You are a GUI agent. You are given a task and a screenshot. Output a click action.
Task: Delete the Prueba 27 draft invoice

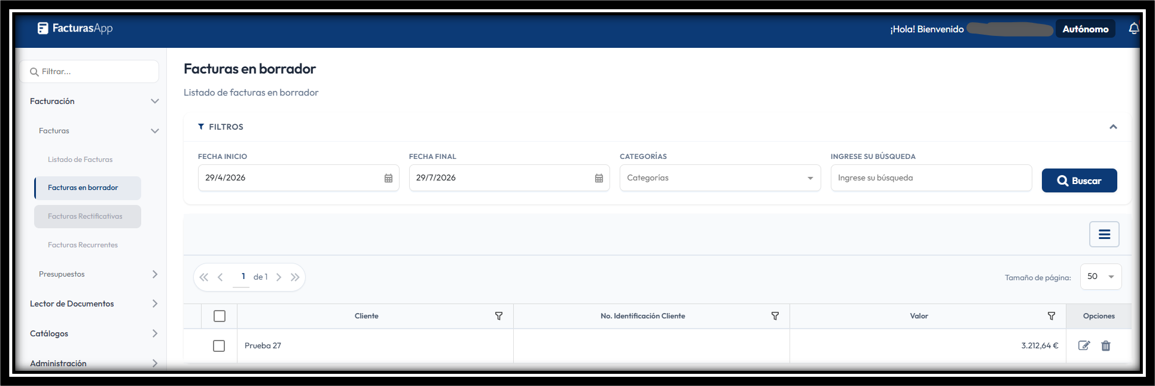click(x=1105, y=345)
